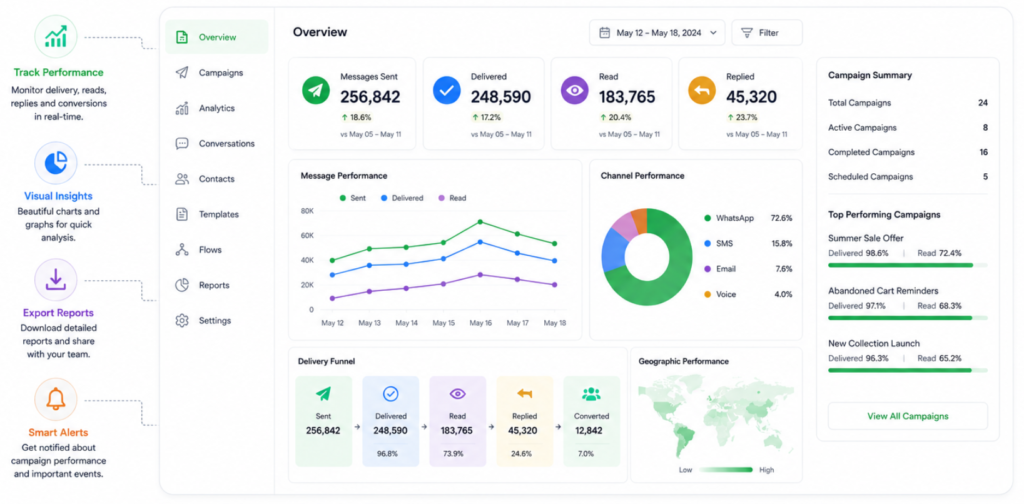
Task: Open the New Collection Launch campaign
Action: pyautogui.click(x=874, y=343)
